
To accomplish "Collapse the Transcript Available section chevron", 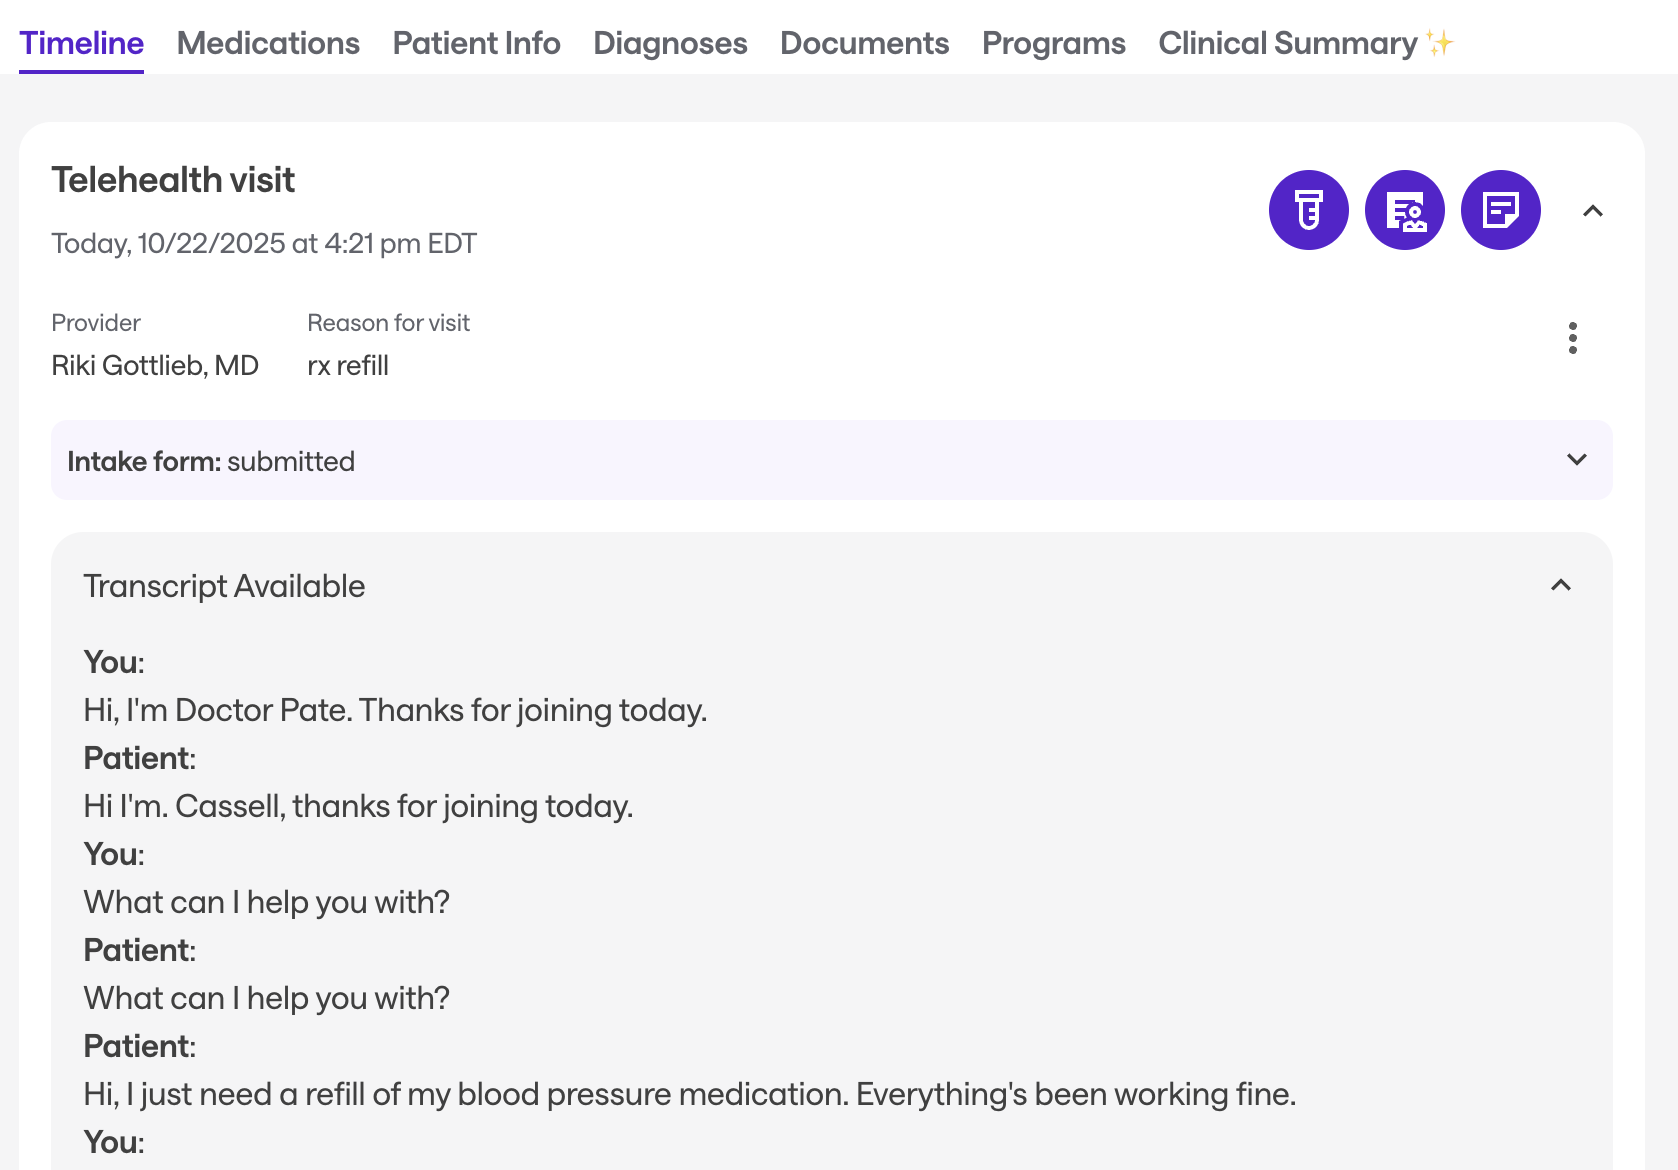I will [x=1560, y=585].
